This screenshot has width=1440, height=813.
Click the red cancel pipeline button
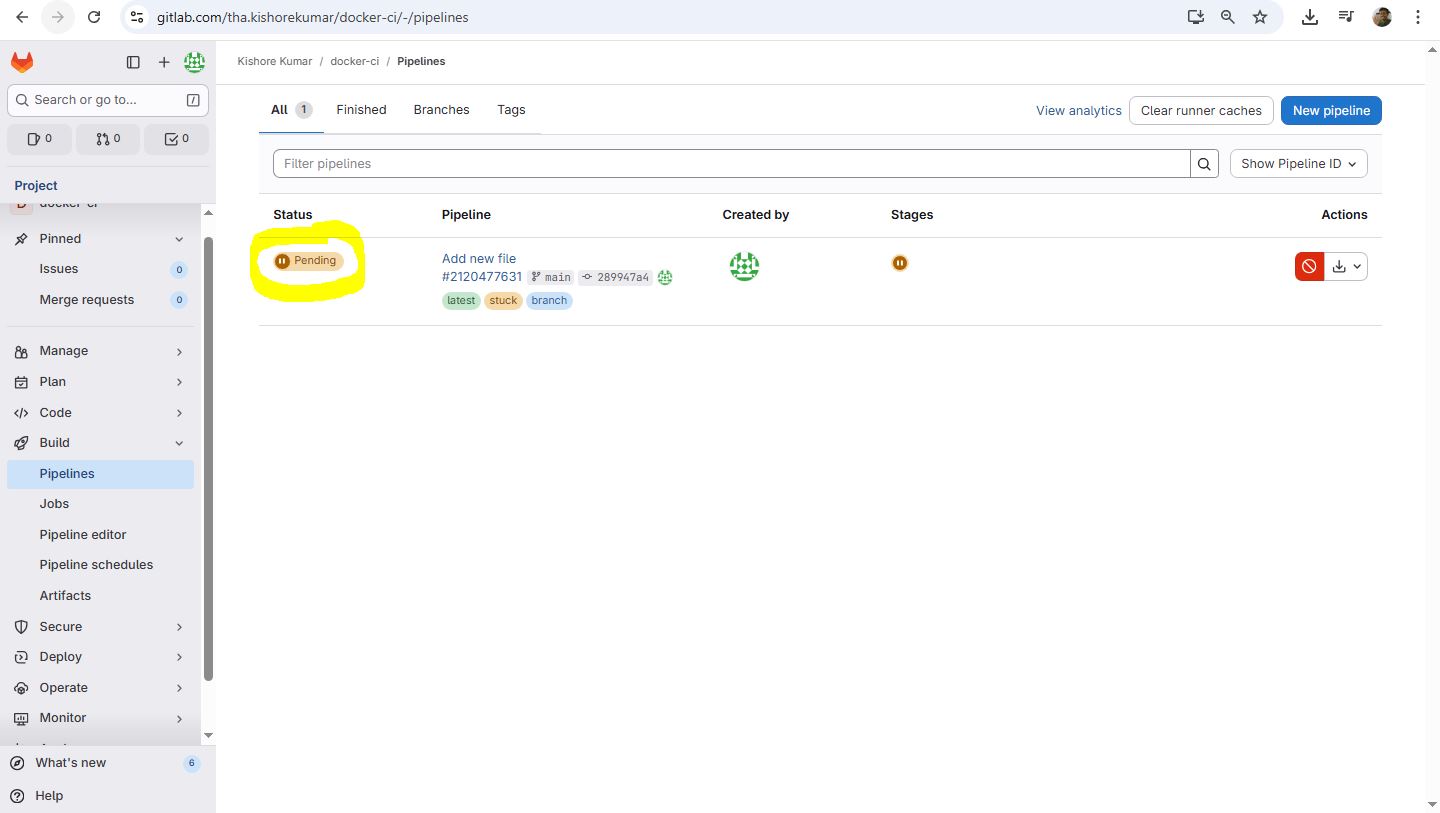[1309, 266]
